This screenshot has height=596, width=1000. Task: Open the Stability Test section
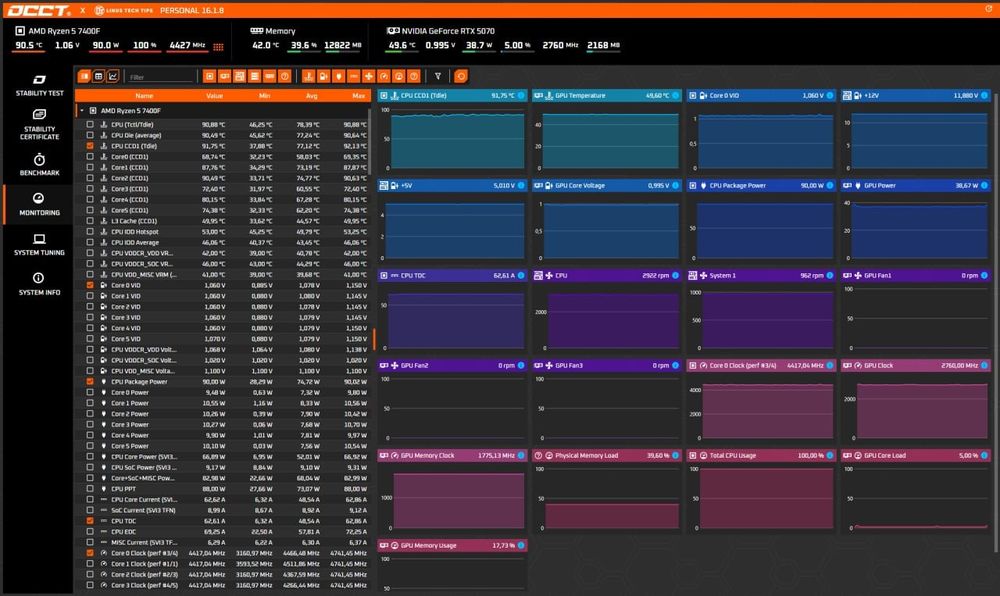pos(39,85)
